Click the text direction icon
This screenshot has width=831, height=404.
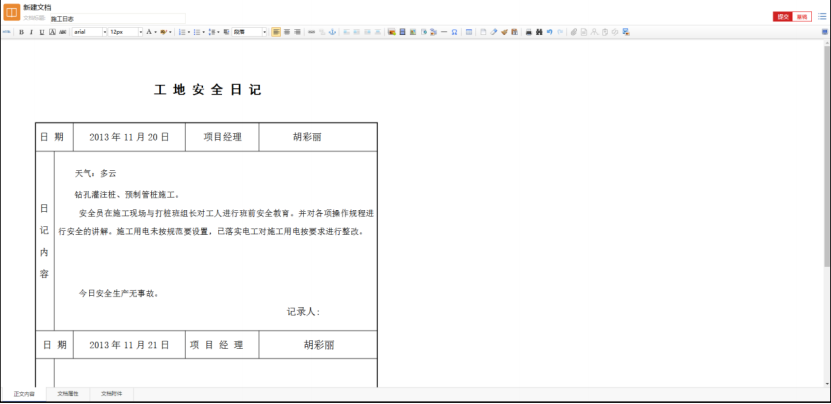tap(226, 32)
